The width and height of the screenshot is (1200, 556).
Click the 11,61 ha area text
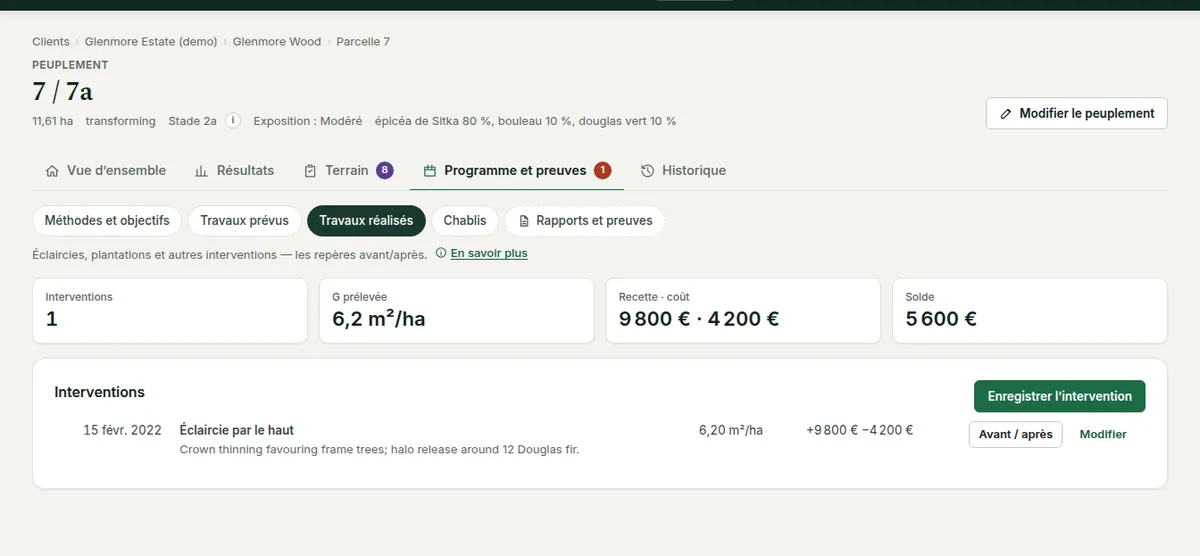coord(52,121)
